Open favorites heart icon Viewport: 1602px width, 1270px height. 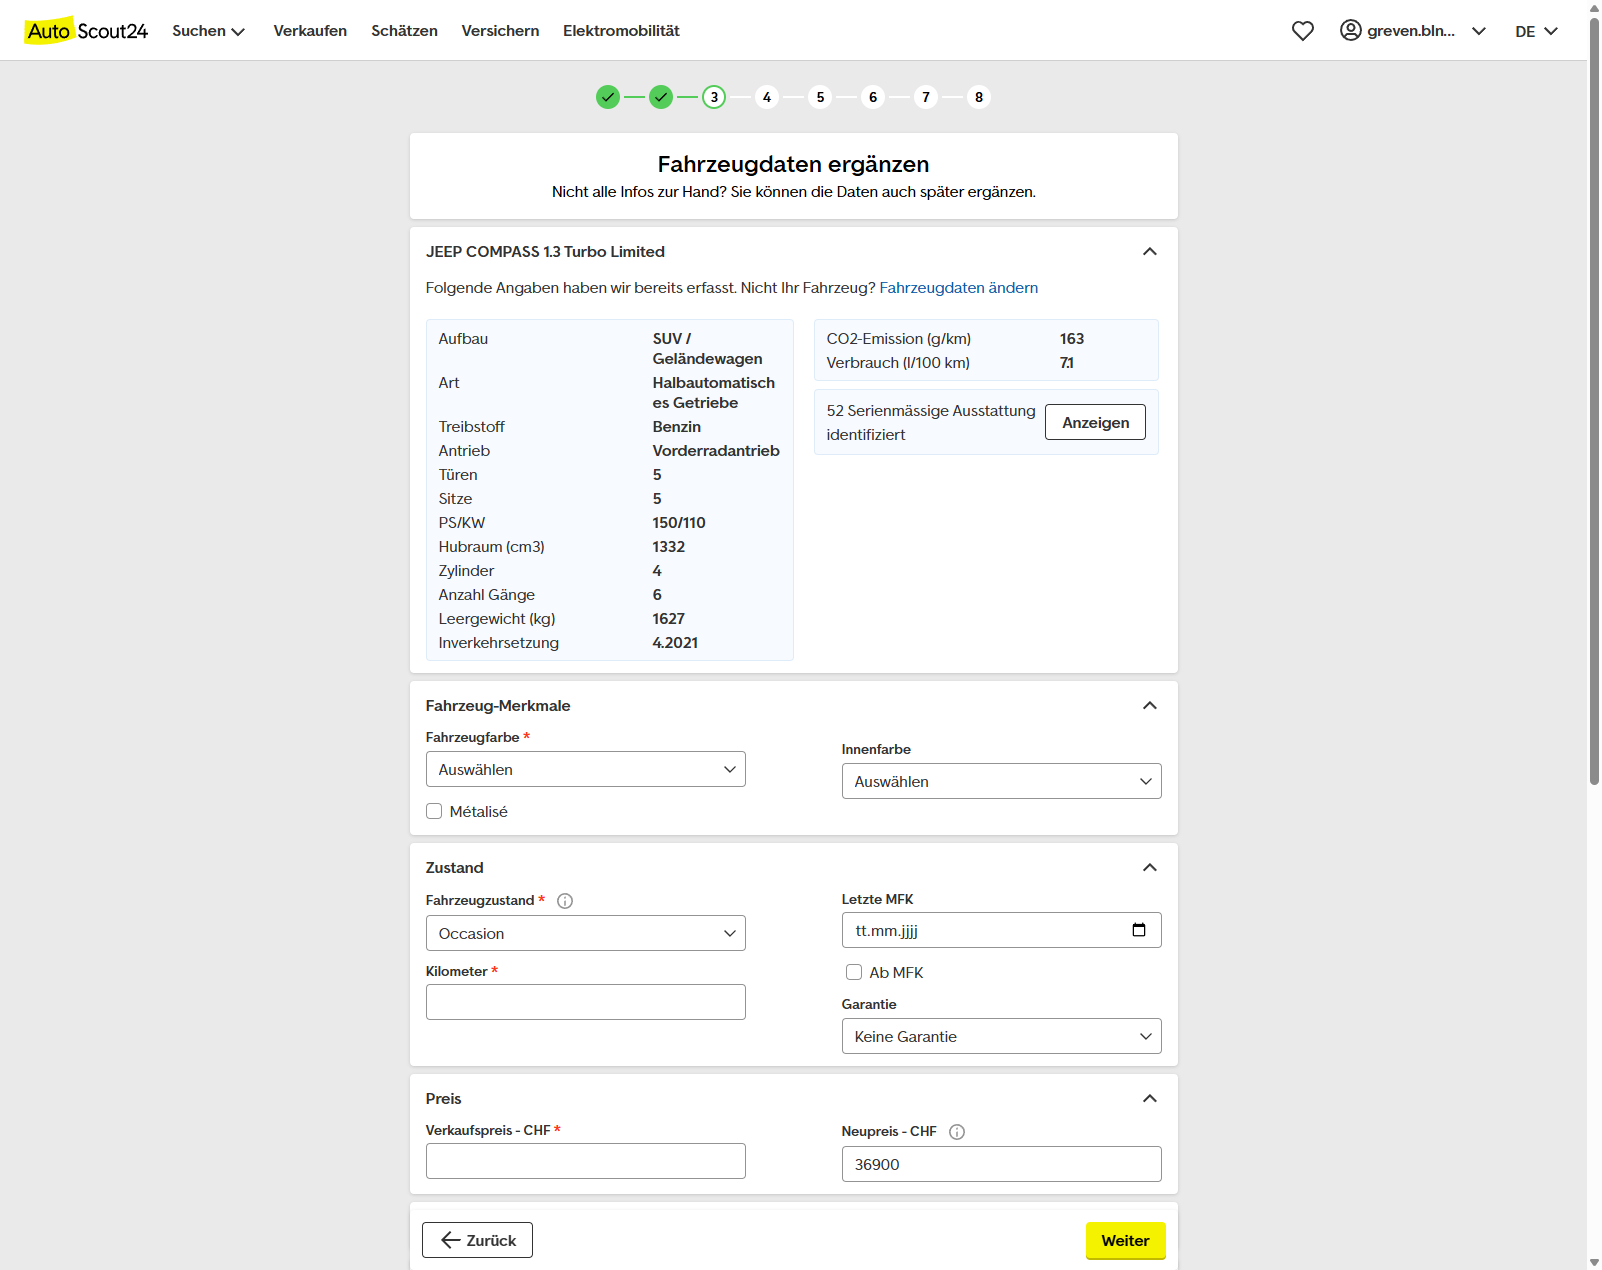(1302, 31)
